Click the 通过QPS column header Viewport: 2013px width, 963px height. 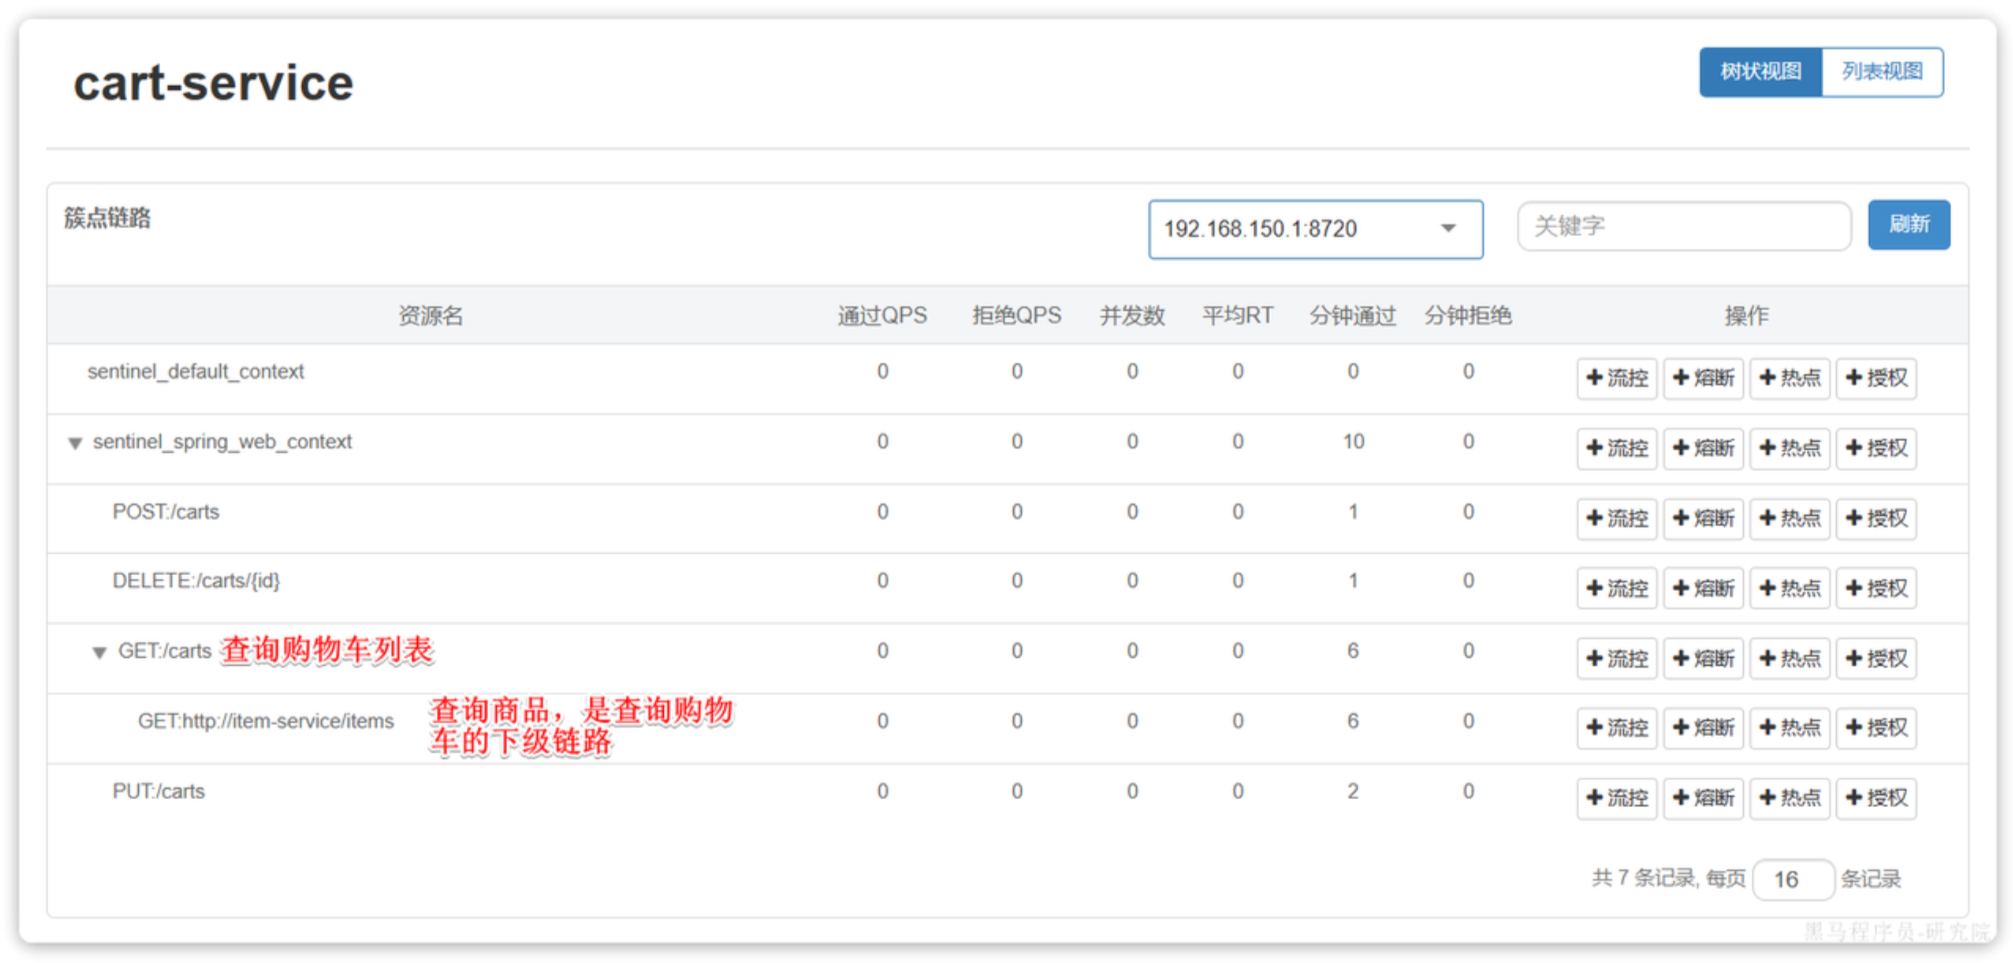(882, 316)
